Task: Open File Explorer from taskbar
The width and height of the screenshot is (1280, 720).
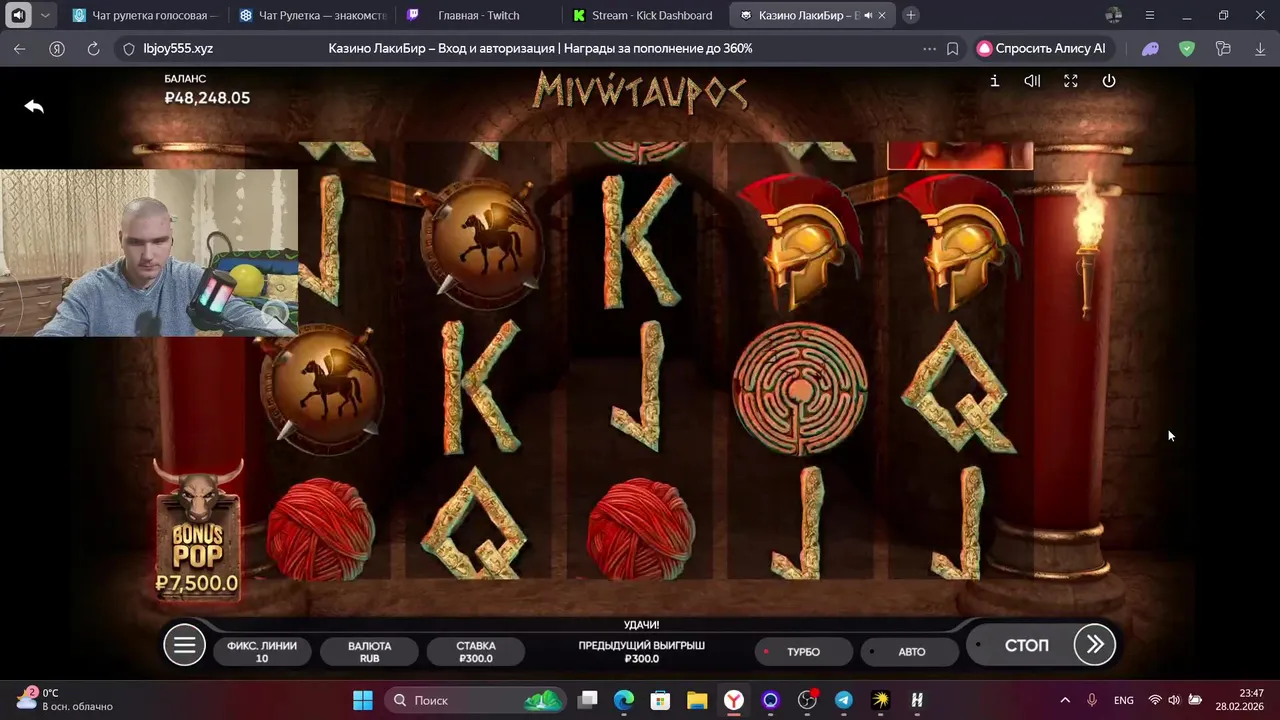Action: [697, 700]
